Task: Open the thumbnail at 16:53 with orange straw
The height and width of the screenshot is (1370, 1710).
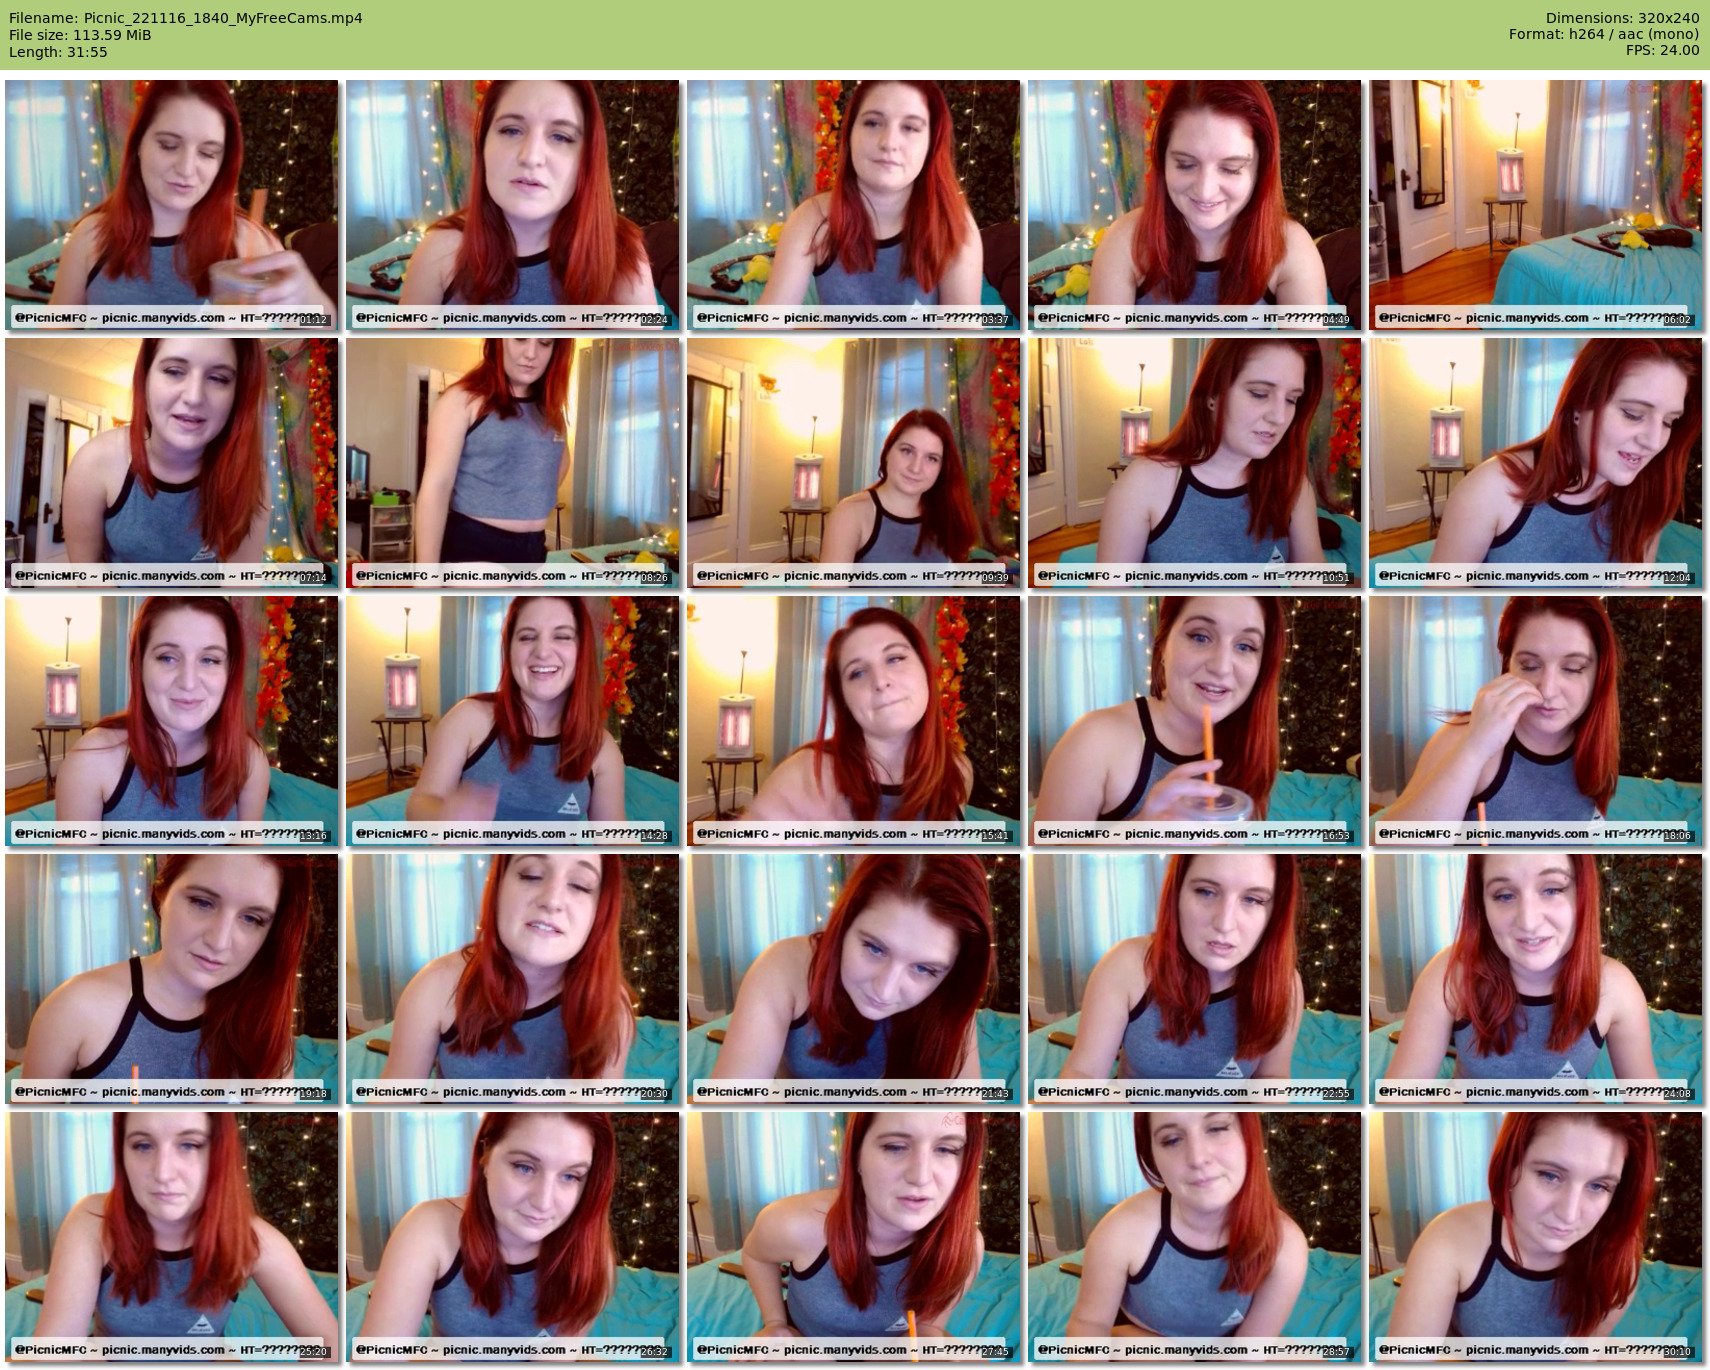Action: click(1194, 721)
